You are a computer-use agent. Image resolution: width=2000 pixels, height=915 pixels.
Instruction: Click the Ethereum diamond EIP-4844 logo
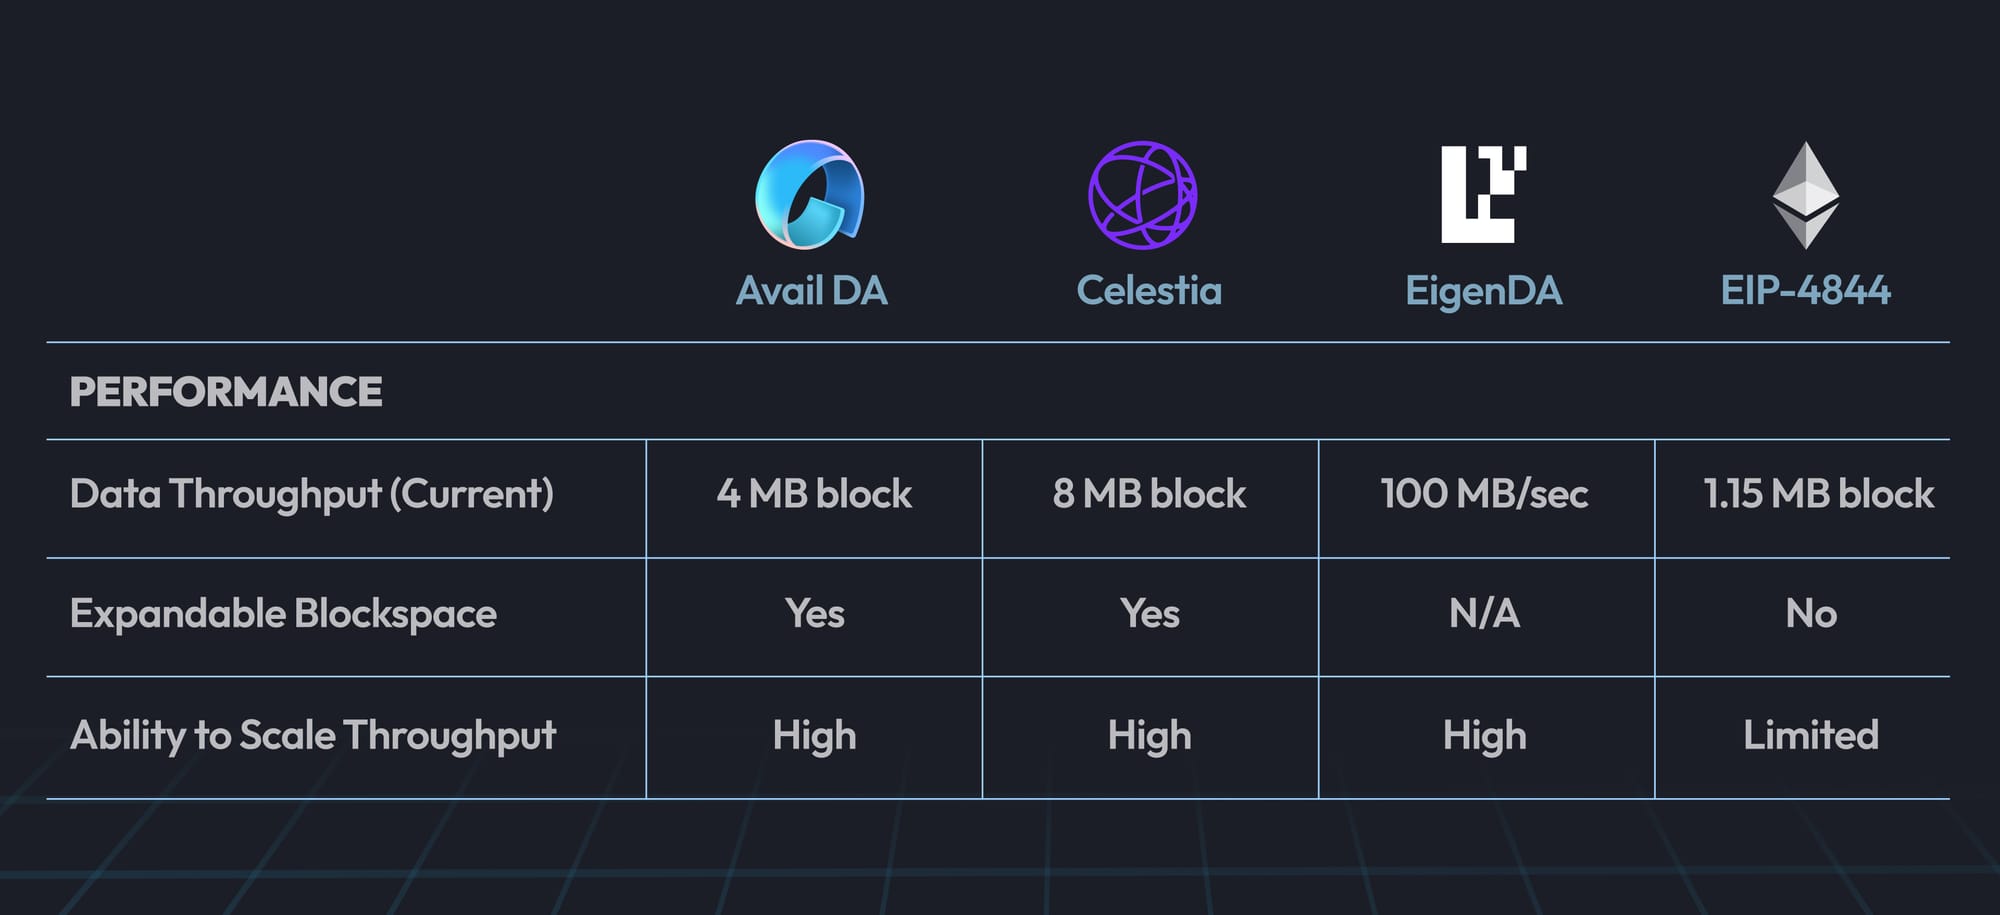(1805, 195)
